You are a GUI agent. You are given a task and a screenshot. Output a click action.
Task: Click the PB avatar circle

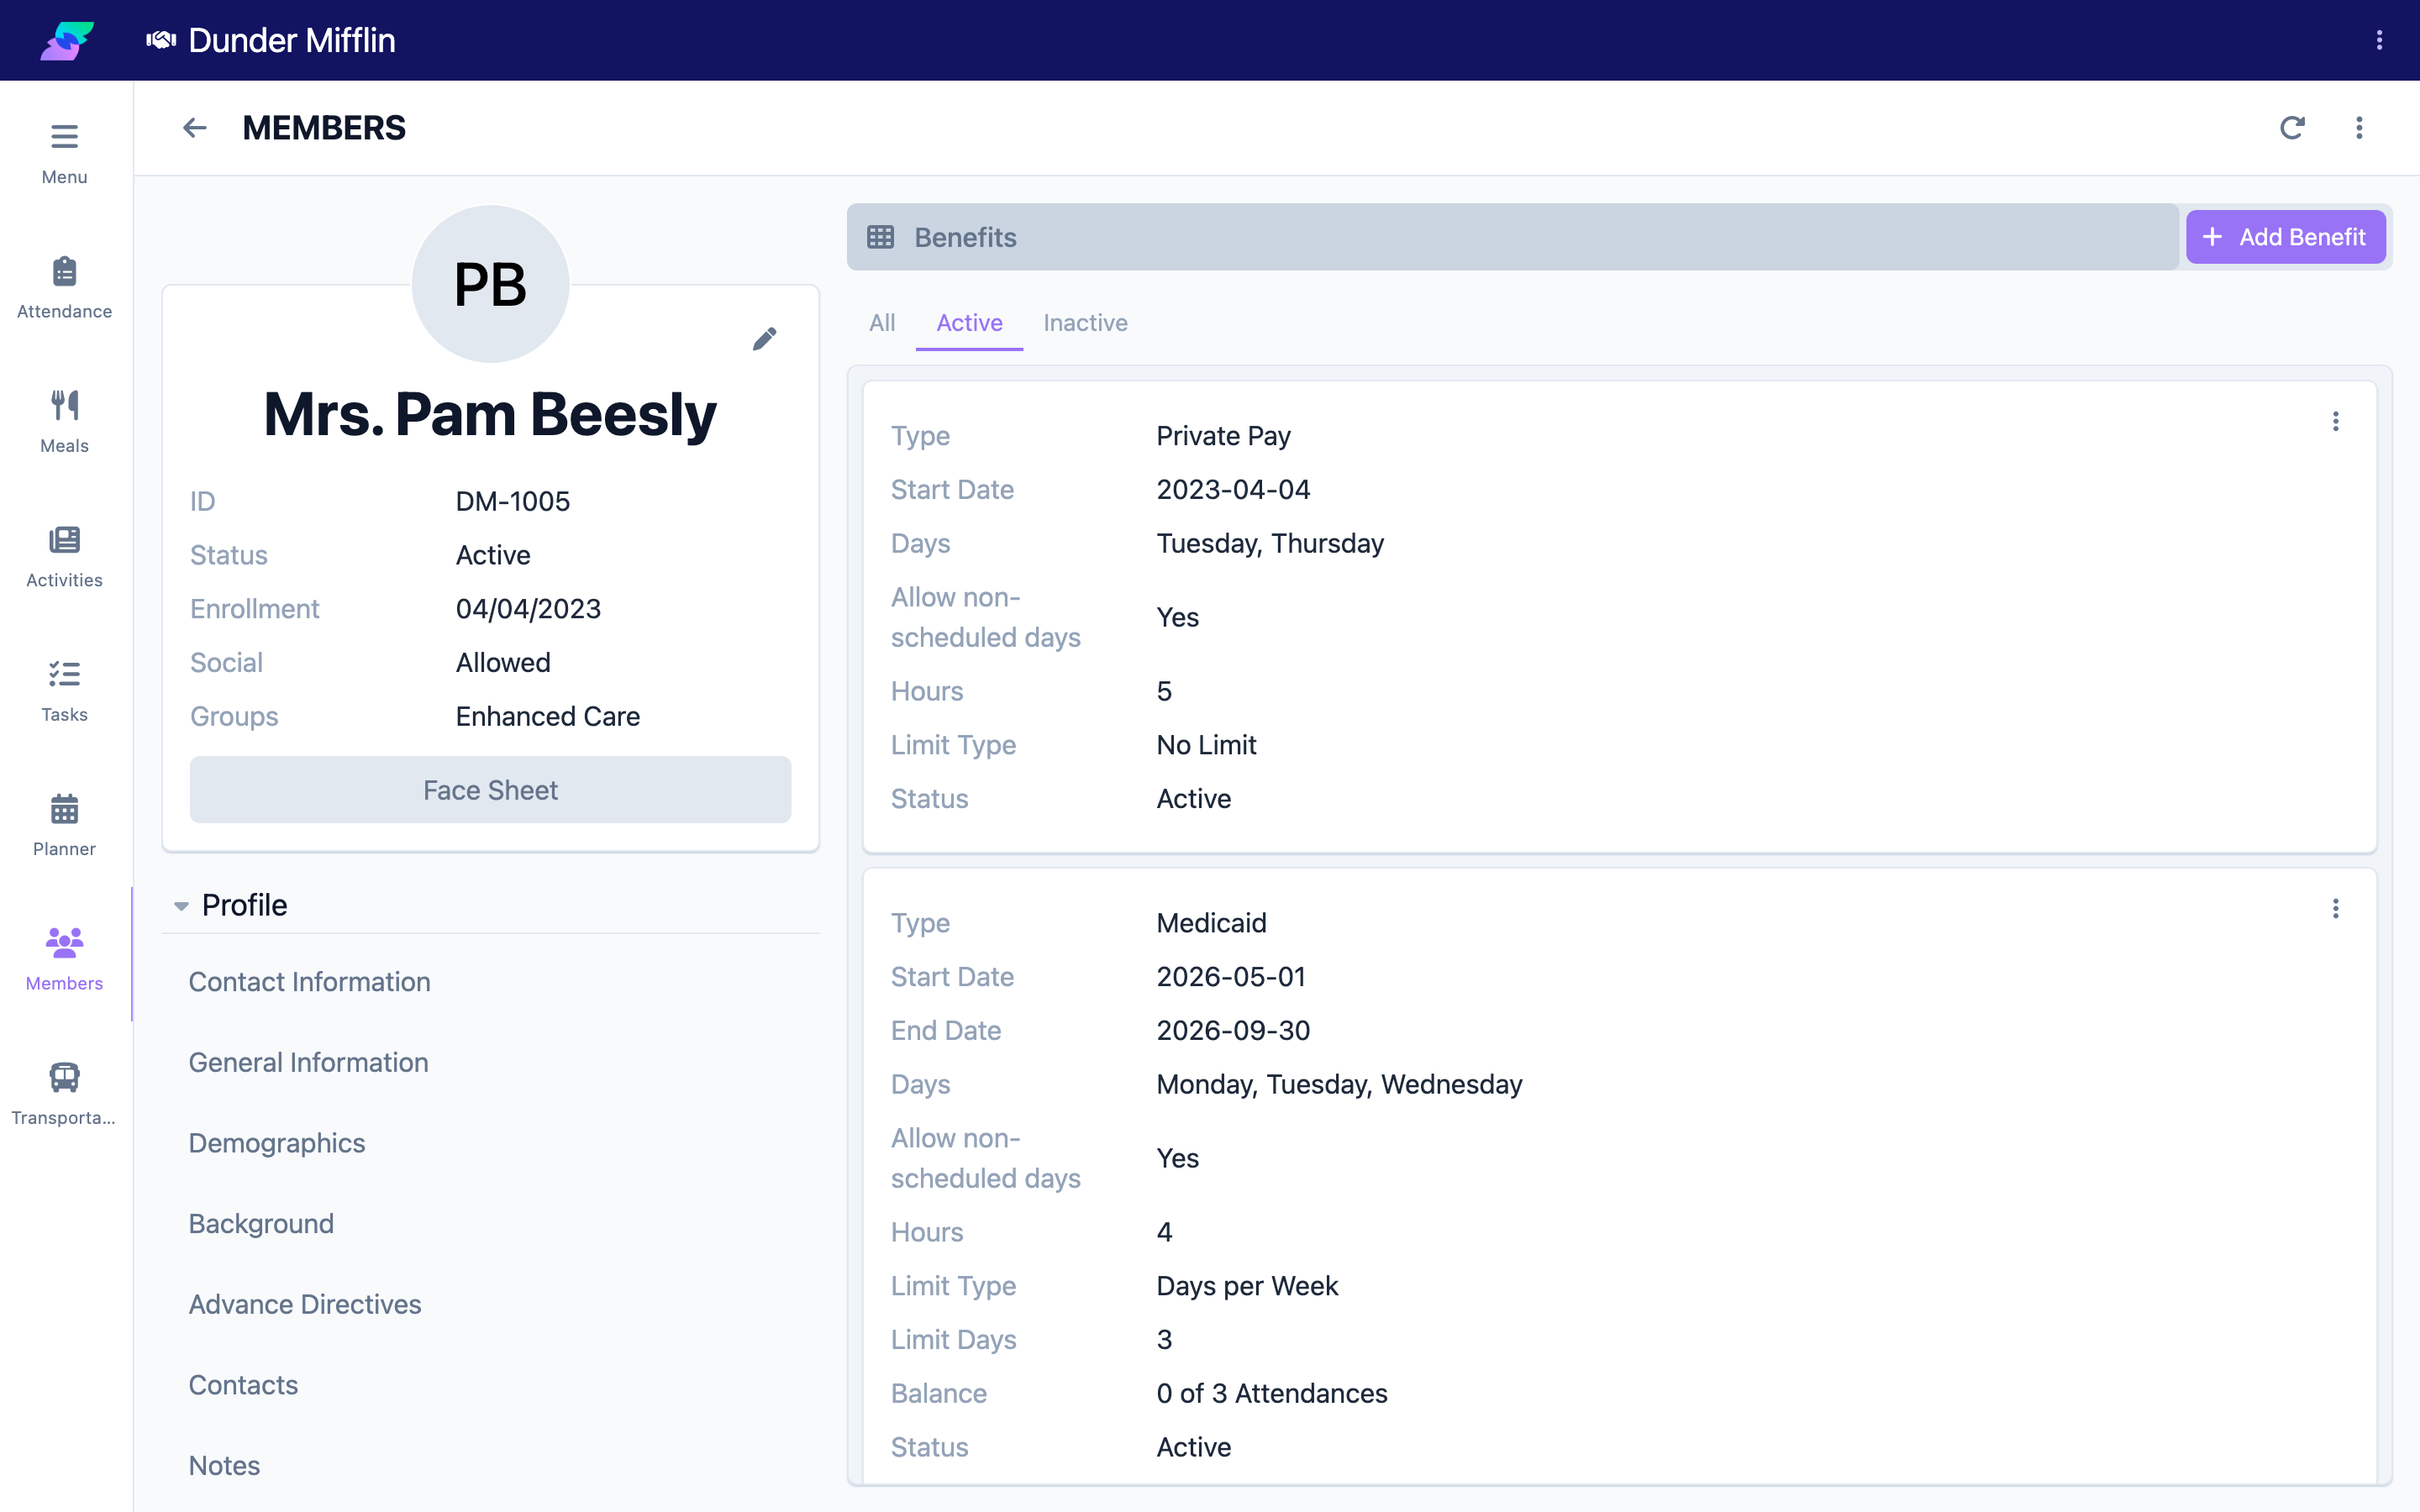490,284
